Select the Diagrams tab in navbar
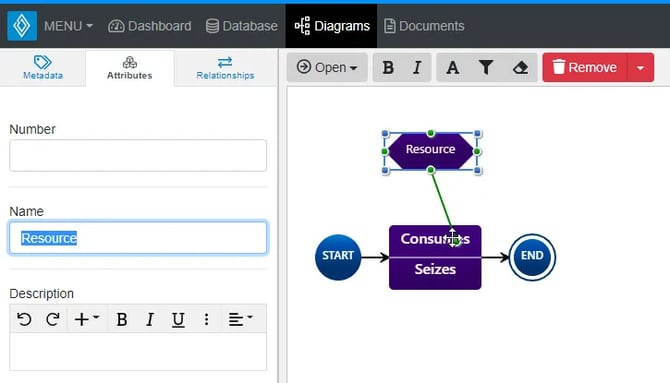Screen dimensions: 670x383 (x=332, y=26)
